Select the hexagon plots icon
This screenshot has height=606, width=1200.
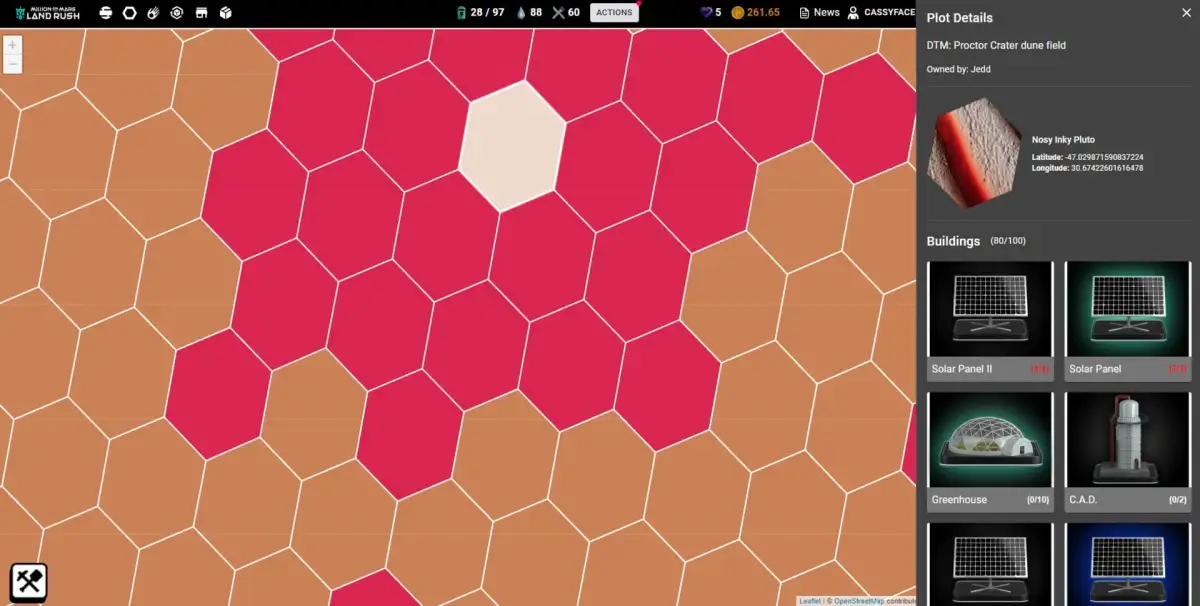pyautogui.click(x=129, y=12)
